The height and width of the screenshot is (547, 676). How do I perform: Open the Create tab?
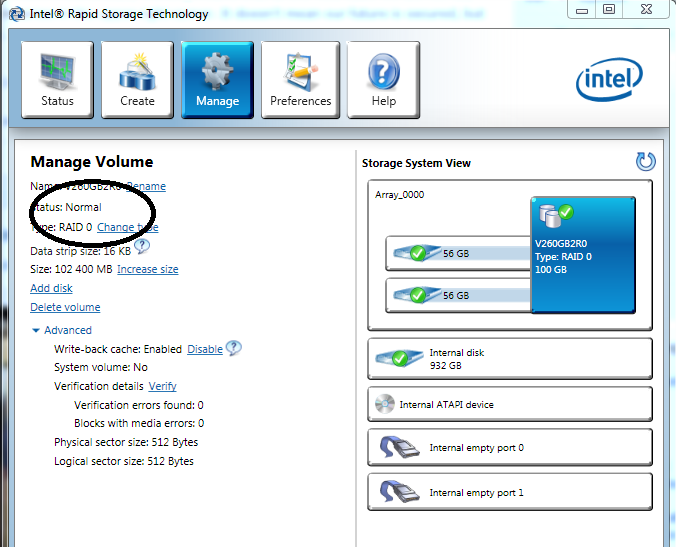click(137, 79)
